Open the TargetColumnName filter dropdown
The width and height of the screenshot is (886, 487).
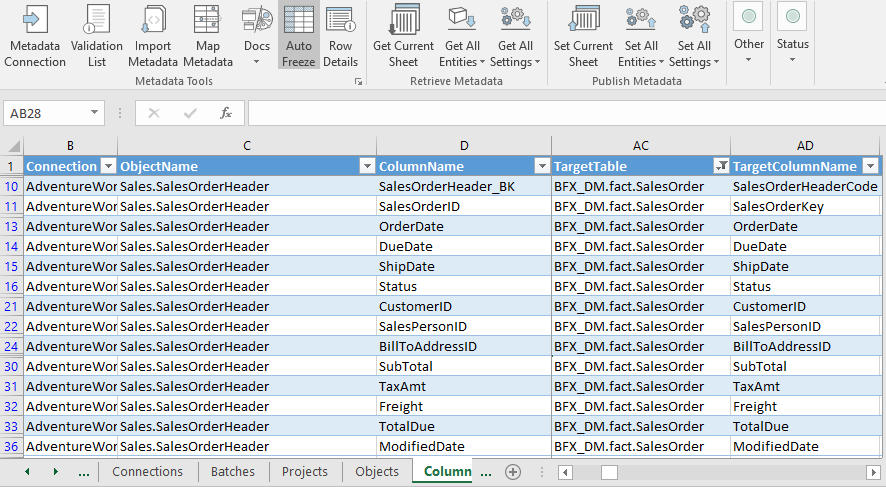point(871,166)
